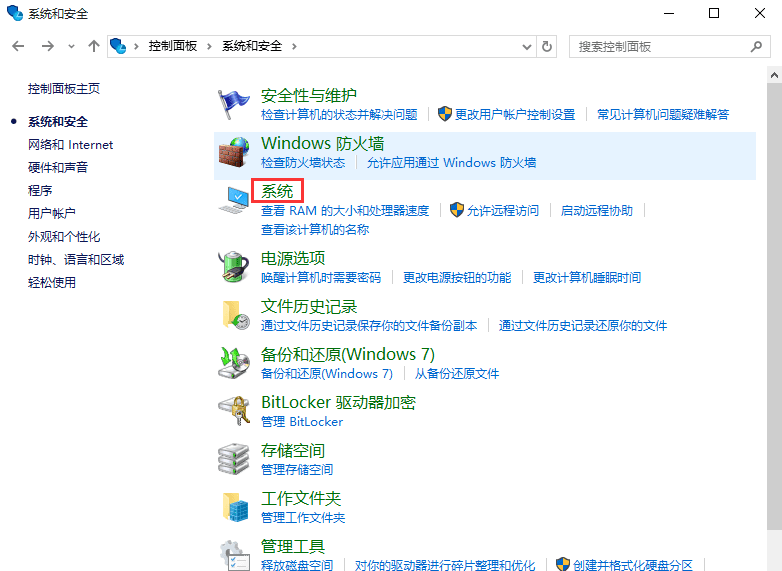Click the System computer monitor icon

tap(233, 200)
